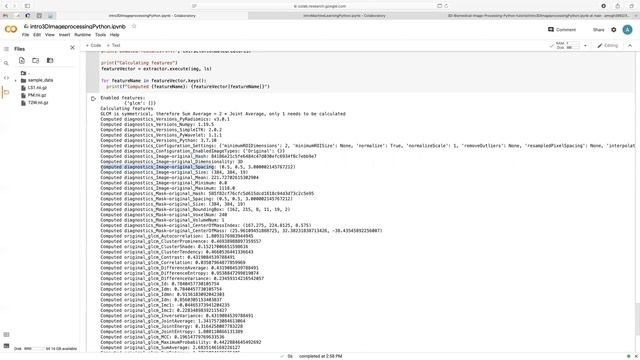Click the output line 'Computed diagnostics_Image-original_Spacing'
640x360 pixels.
tap(198, 167)
